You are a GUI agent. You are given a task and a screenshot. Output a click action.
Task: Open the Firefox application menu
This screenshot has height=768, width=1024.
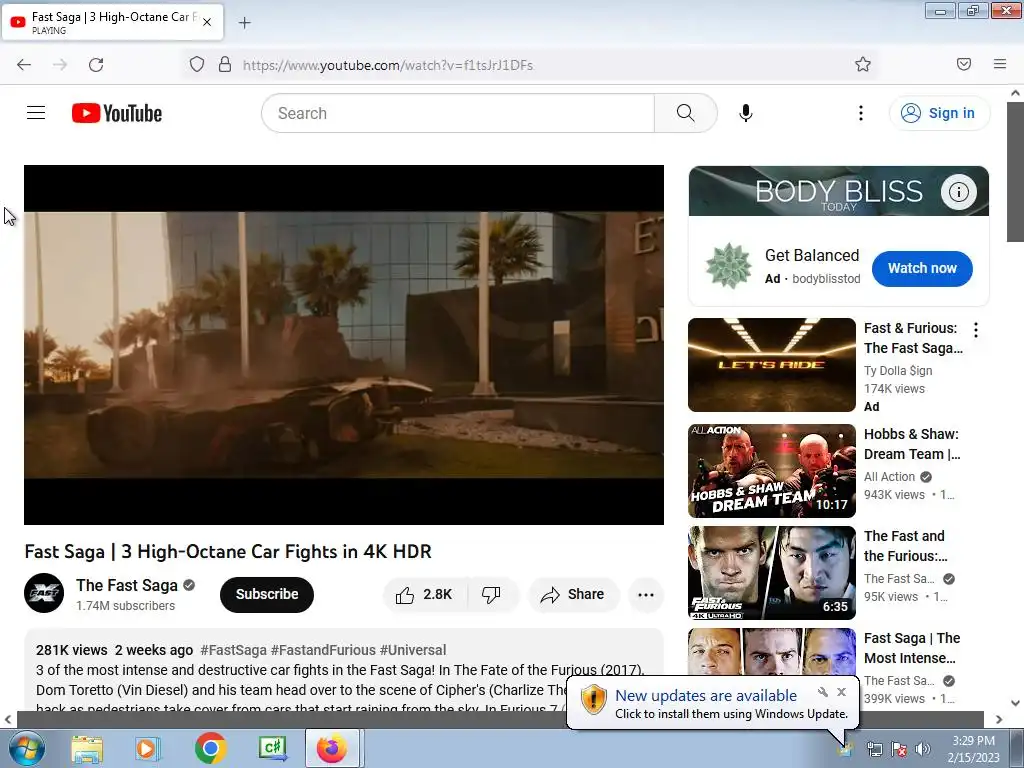(x=1000, y=64)
